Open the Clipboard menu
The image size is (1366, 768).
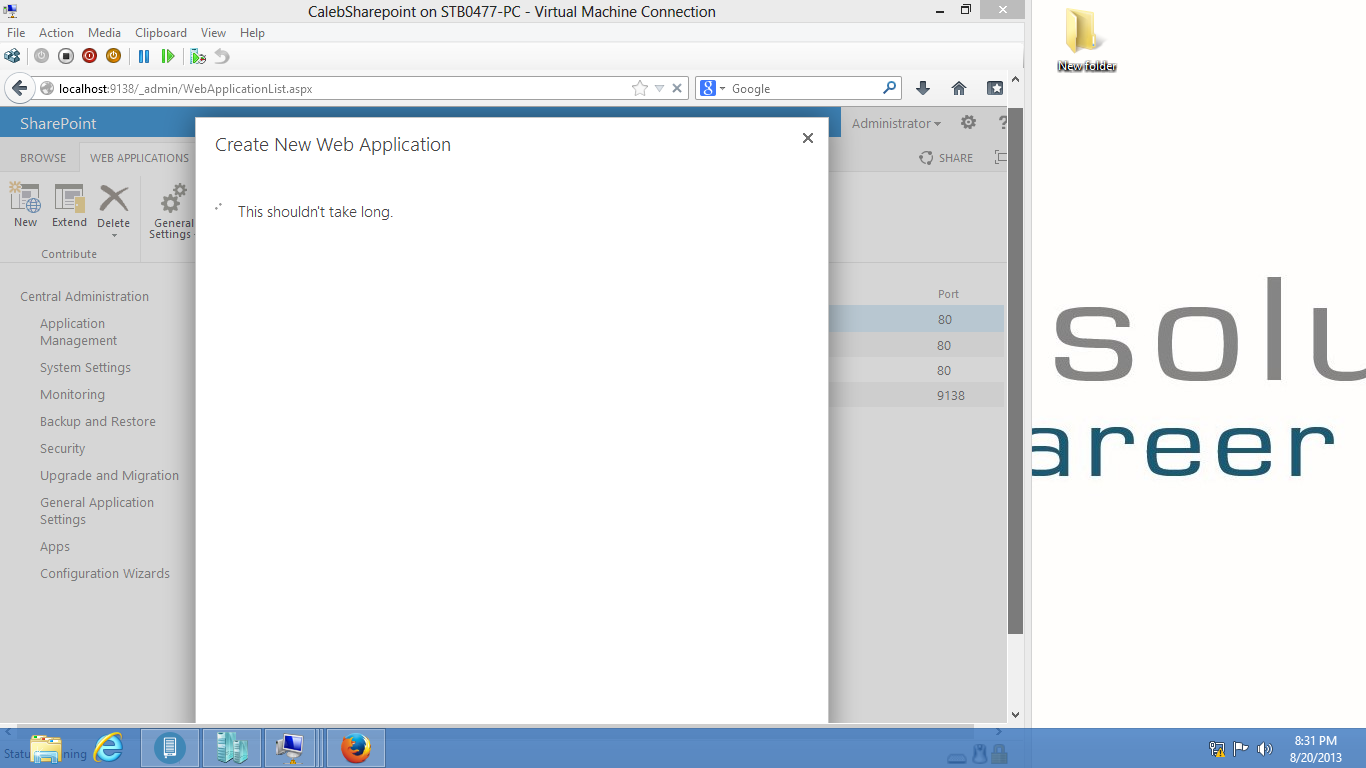pos(160,33)
